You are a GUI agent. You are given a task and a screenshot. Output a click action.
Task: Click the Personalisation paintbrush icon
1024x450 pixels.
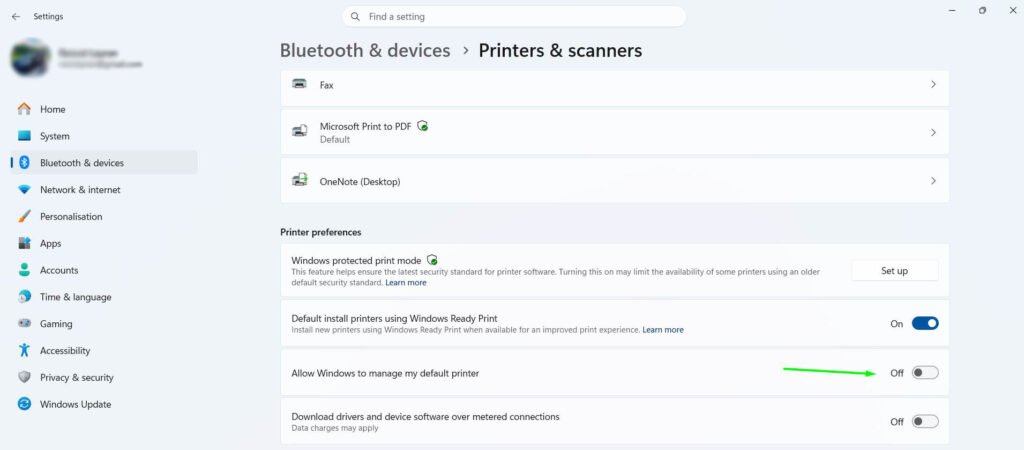24,216
